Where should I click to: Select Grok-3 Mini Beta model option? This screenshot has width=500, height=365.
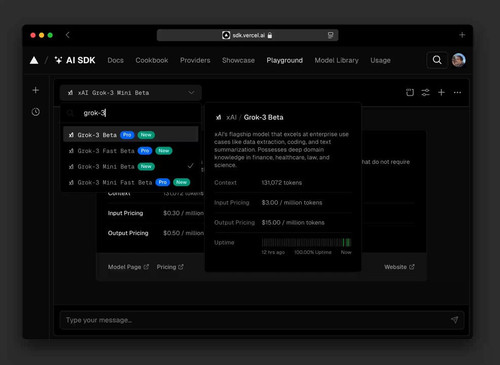[131, 166]
